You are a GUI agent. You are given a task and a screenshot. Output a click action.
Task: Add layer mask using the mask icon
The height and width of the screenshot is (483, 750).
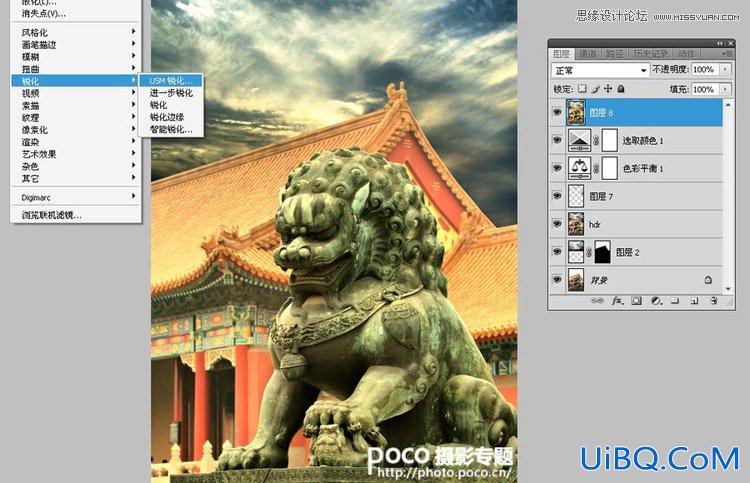pos(636,301)
